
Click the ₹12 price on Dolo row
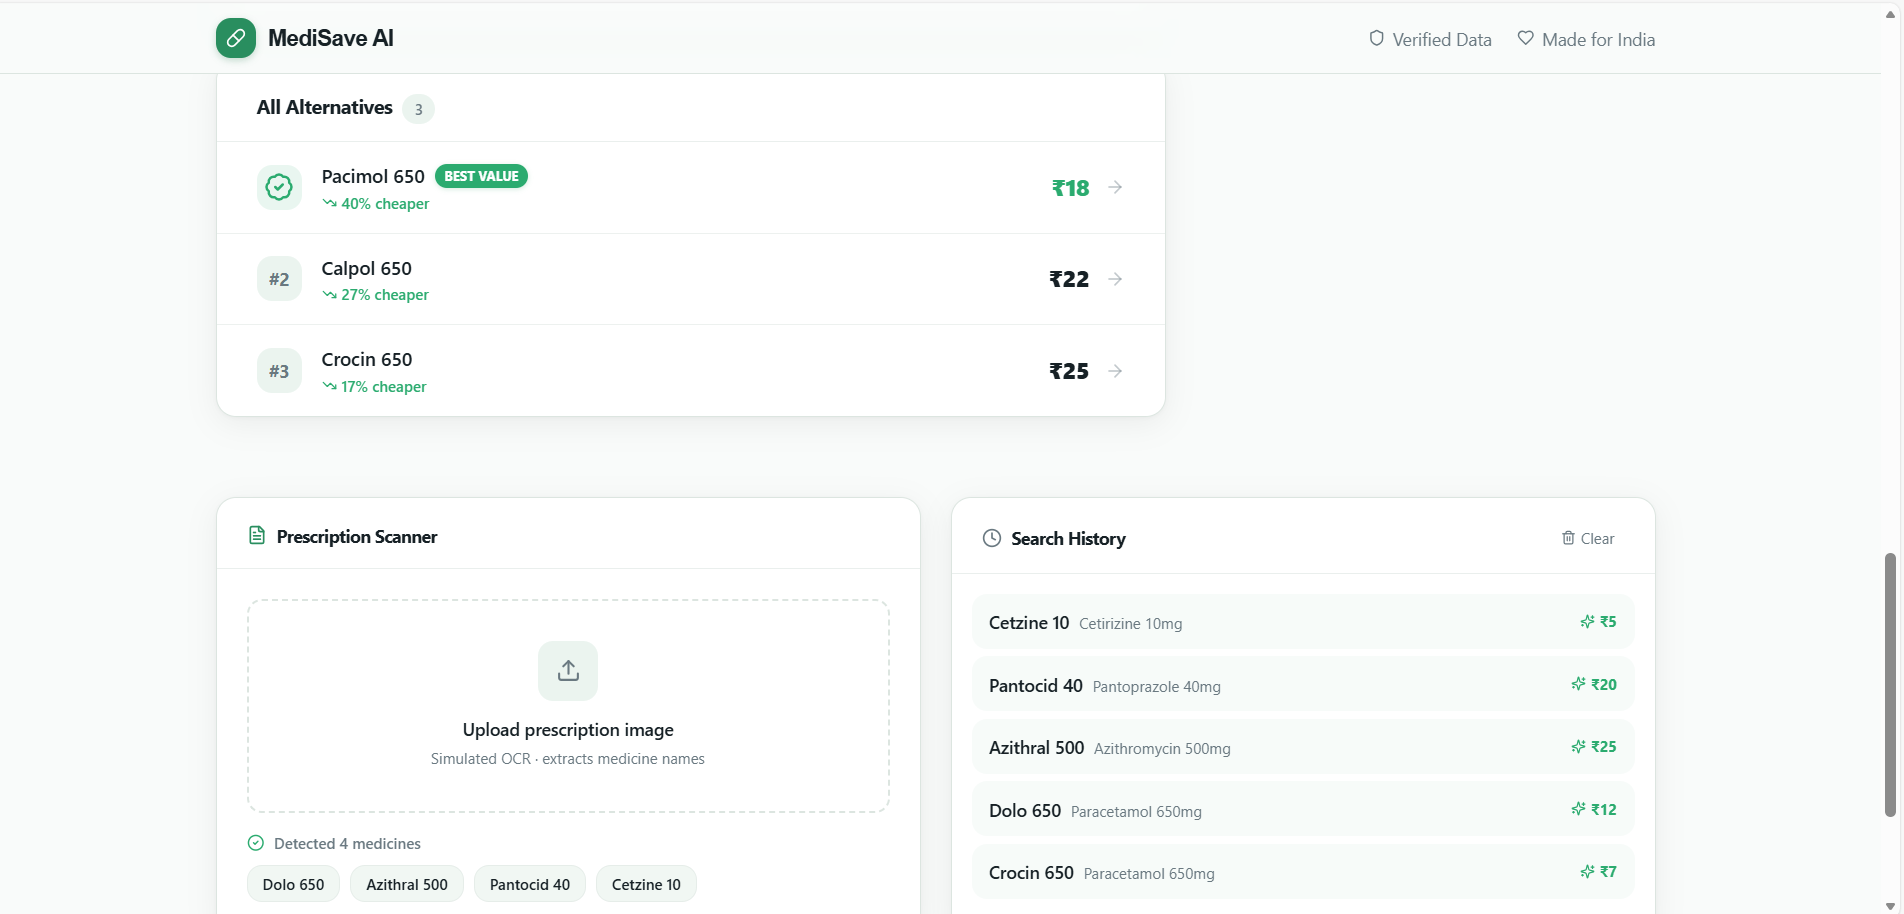click(x=1604, y=809)
